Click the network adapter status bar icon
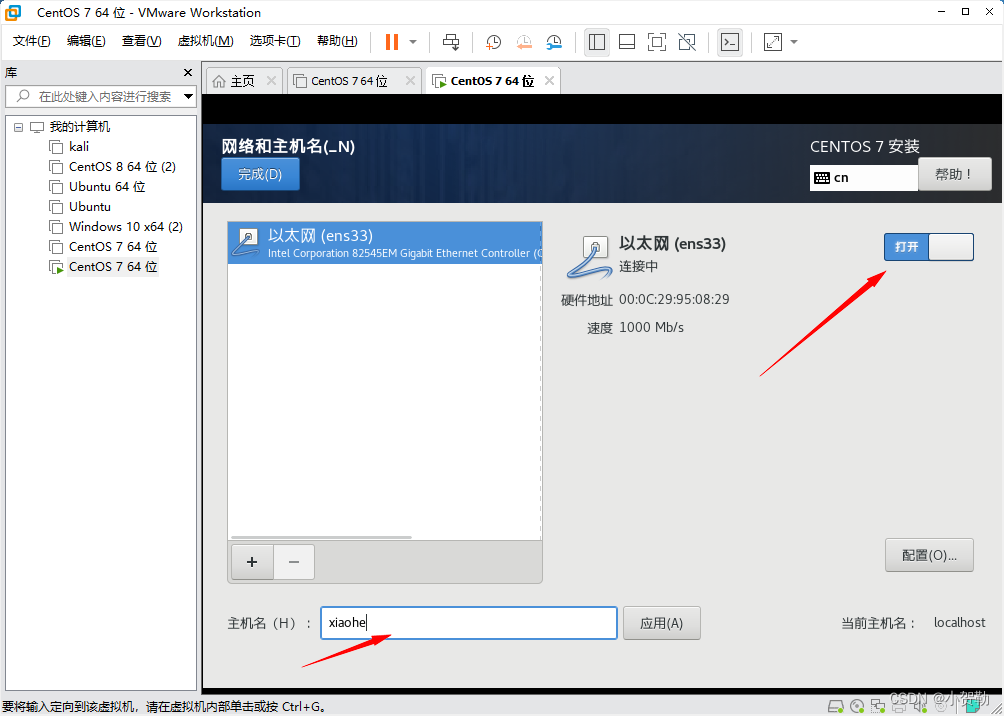 pos(878,706)
